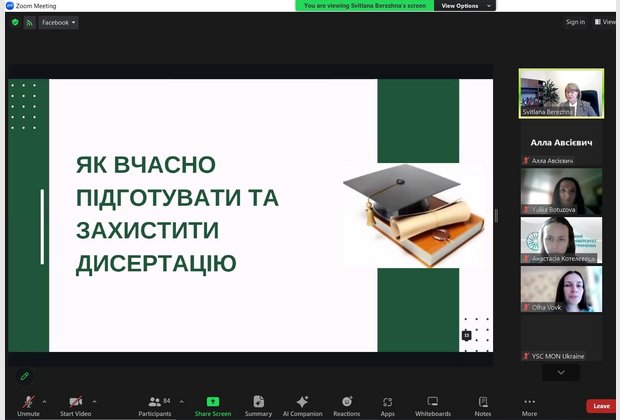Screen dimensions: 620x420
Task: Click the Sign in button
Action: 575,22
